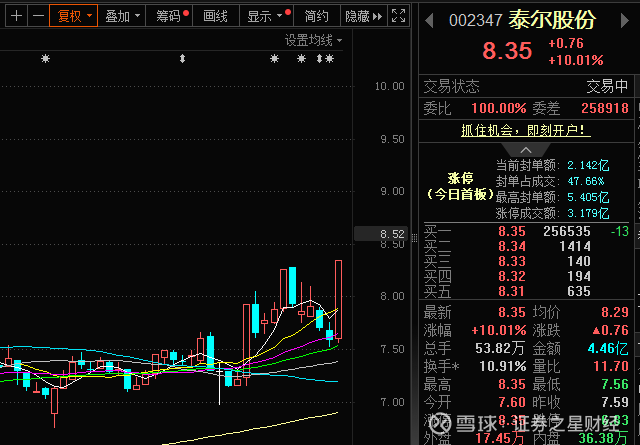Image resolution: width=640 pixels, height=445 pixels.
Task: Select latest red limit-up candlestick
Action: tap(338, 299)
